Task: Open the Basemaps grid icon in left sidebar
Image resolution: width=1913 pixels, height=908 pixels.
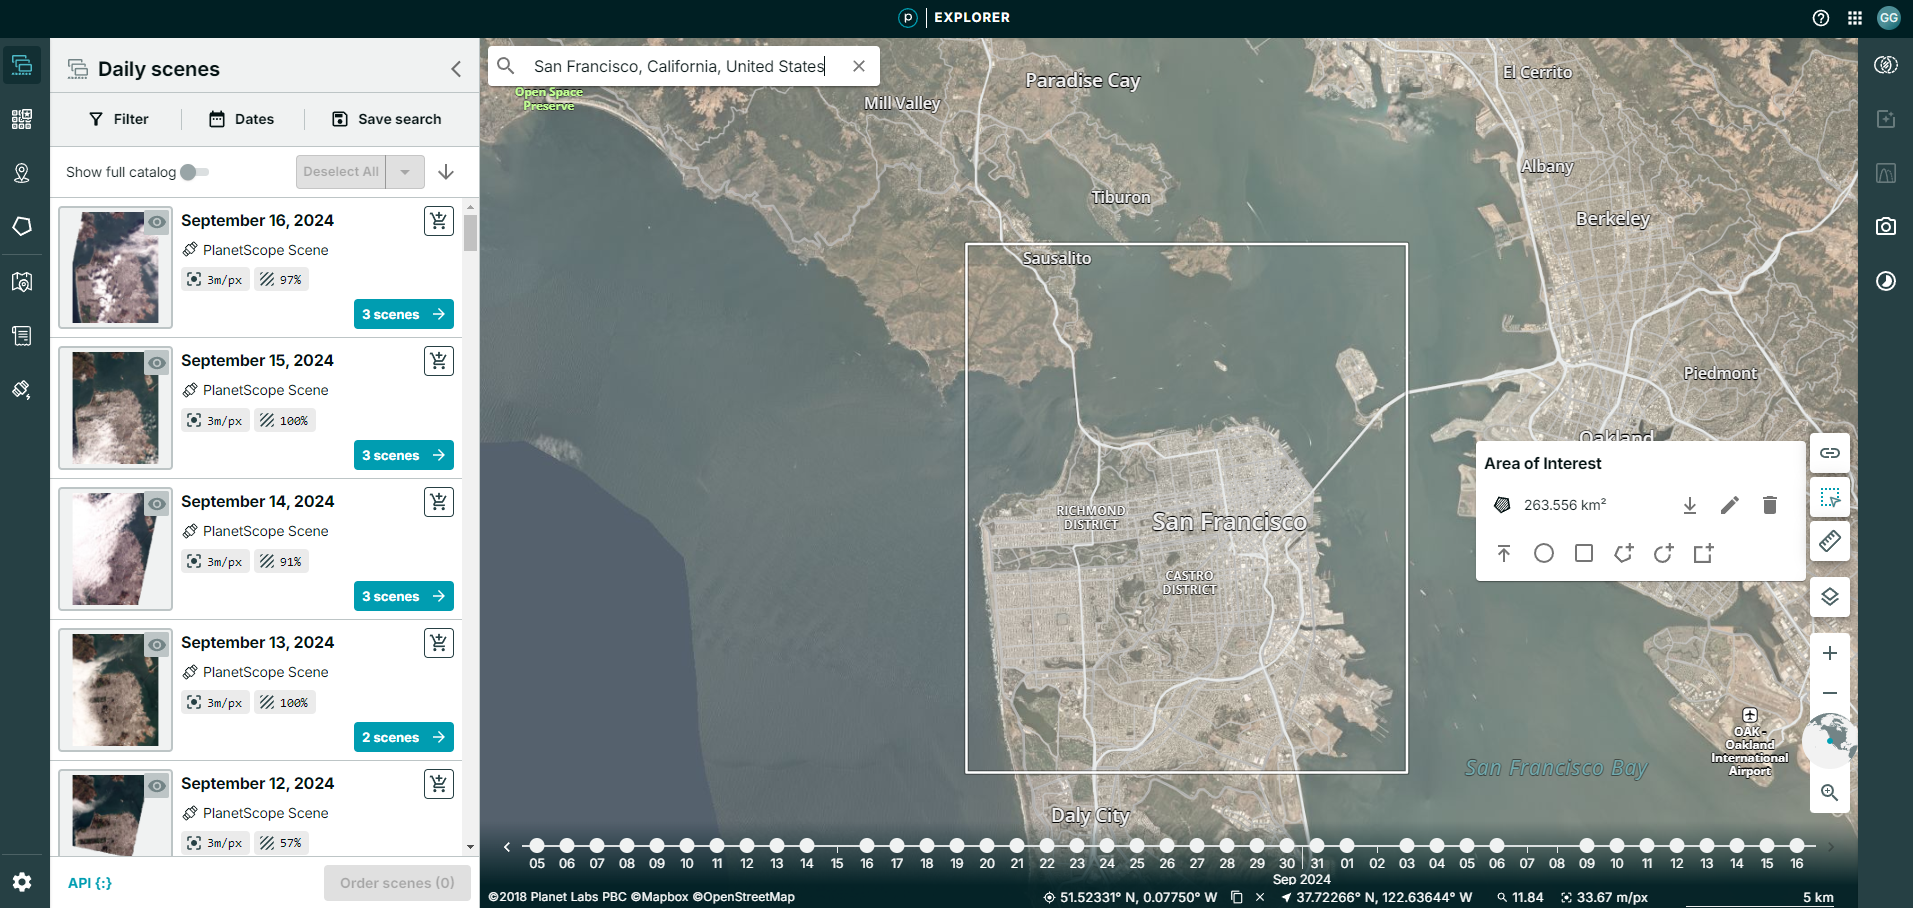Action: (x=21, y=118)
